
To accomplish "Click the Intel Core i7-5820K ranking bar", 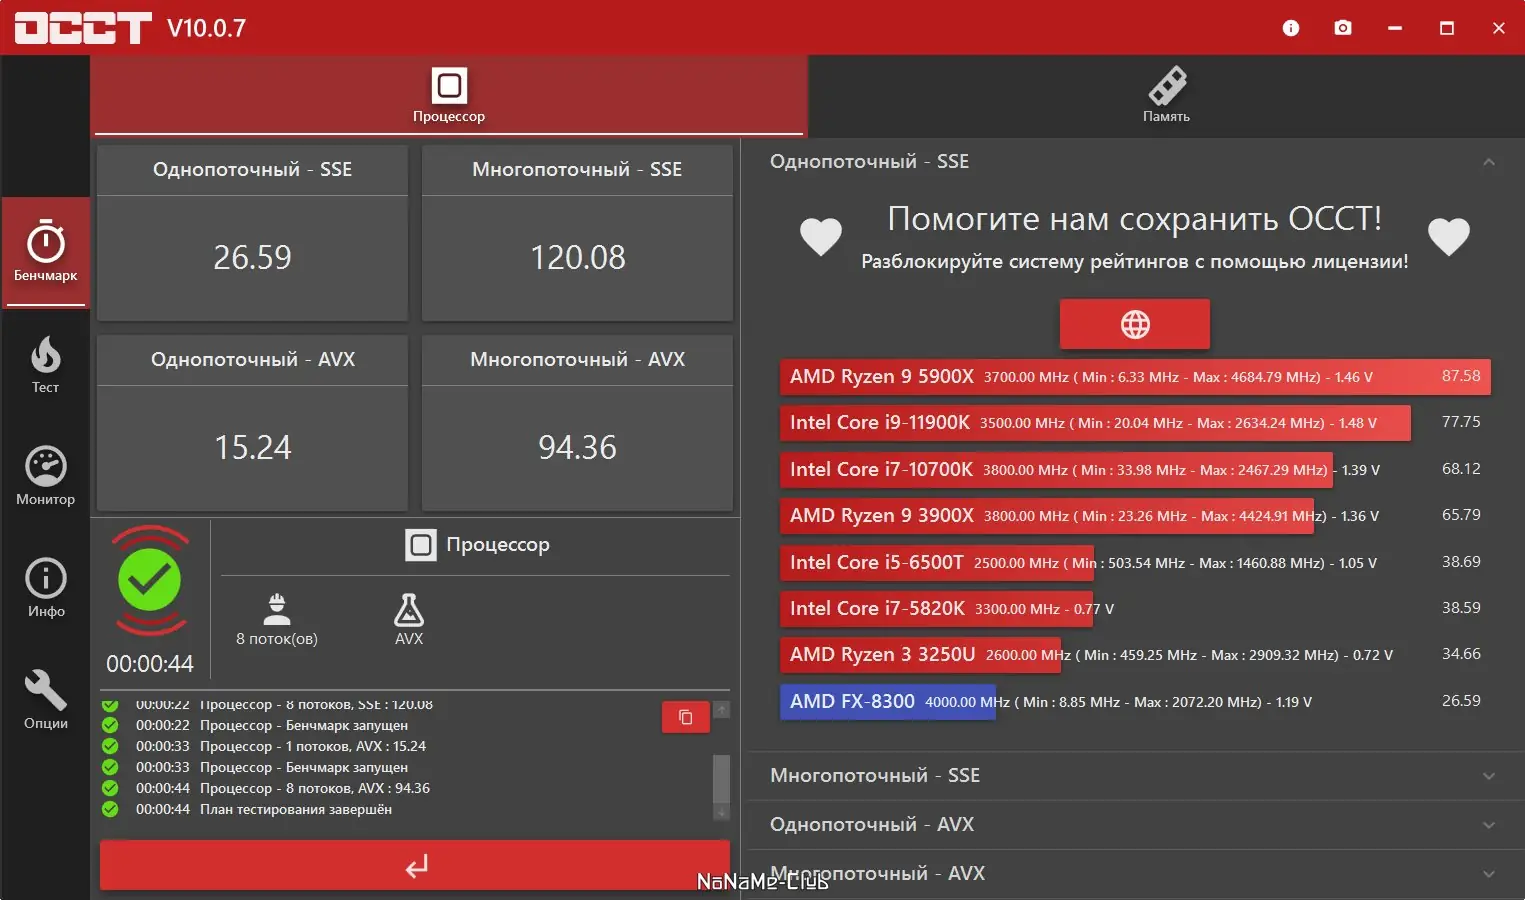I will pyautogui.click(x=936, y=609).
